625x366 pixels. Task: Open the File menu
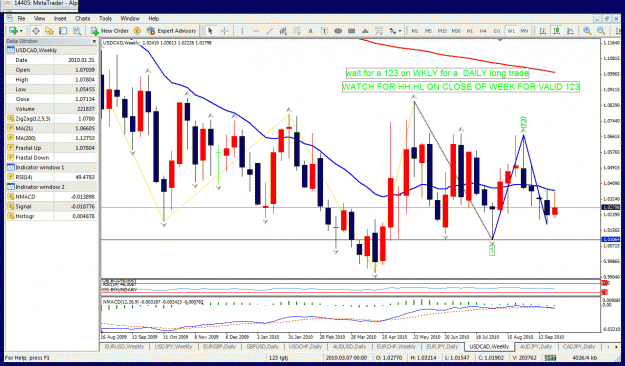(x=21, y=18)
